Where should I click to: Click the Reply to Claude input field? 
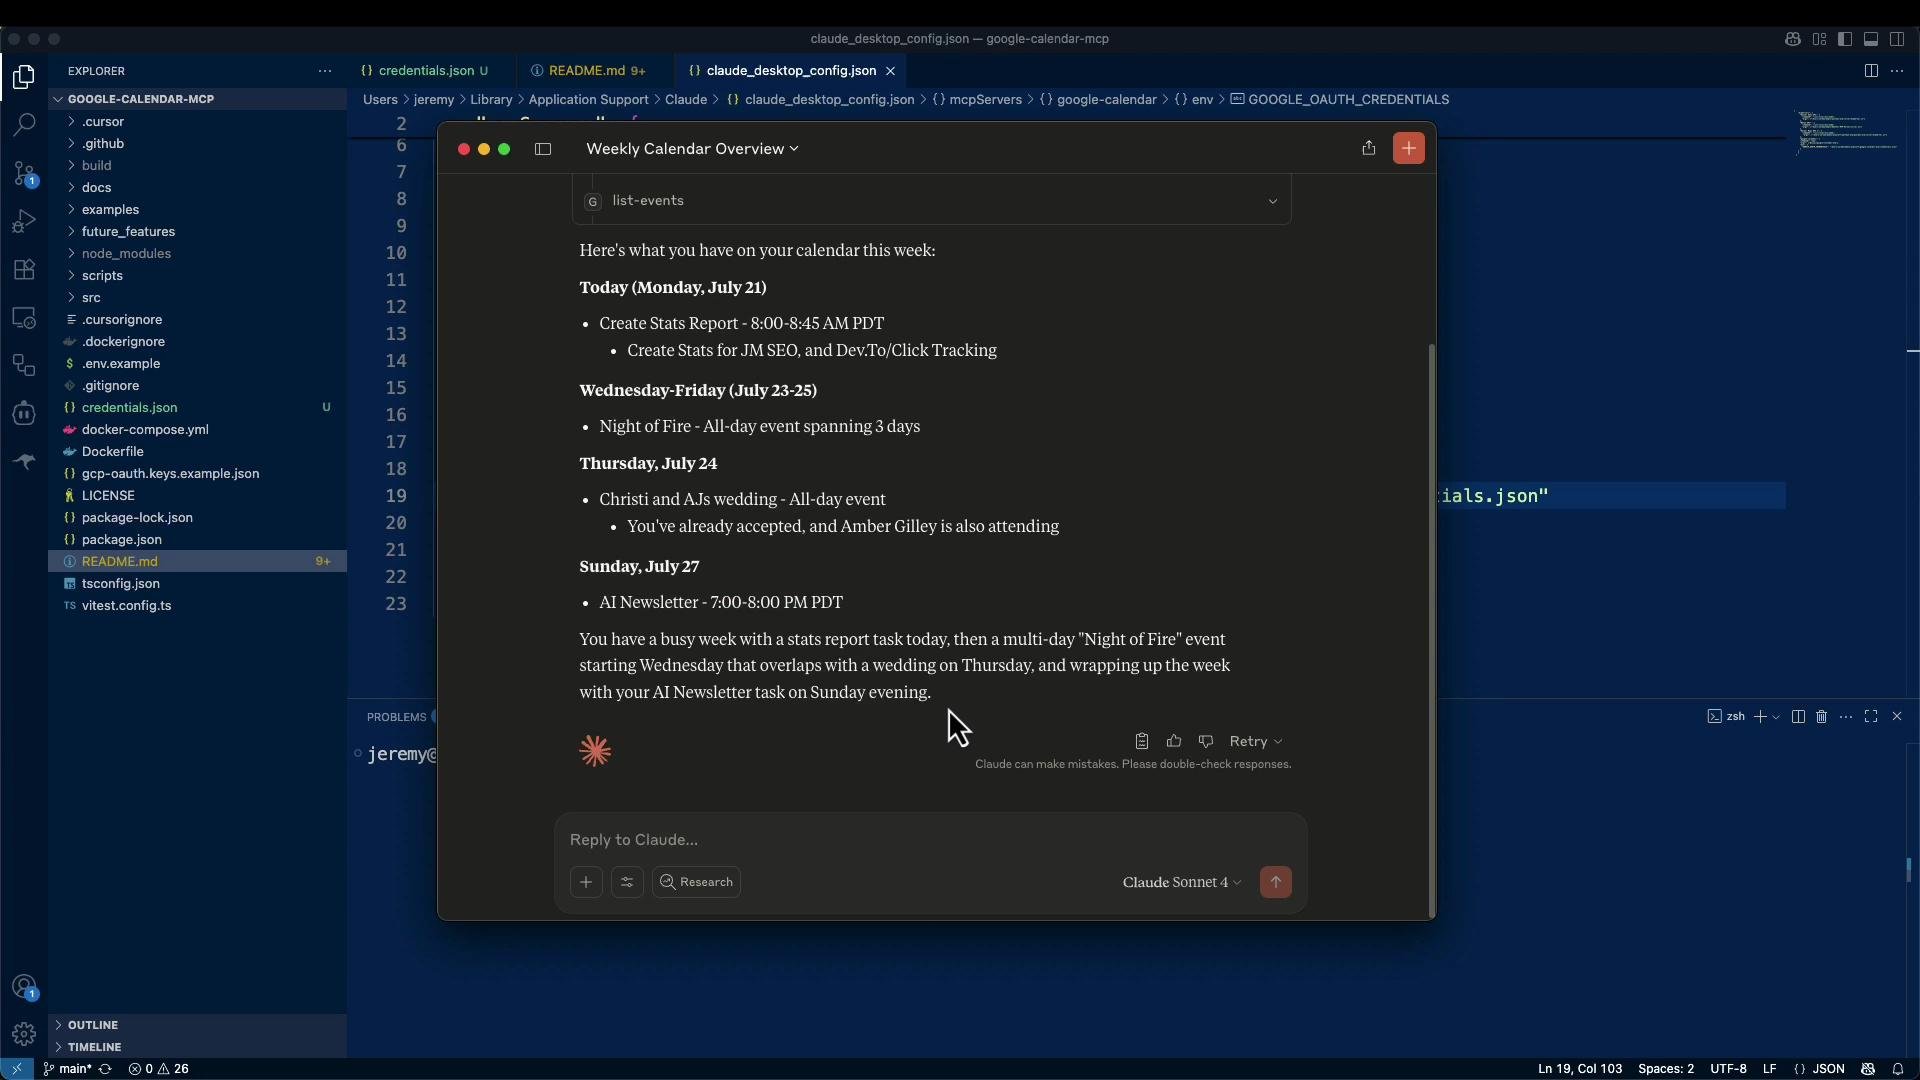point(930,840)
